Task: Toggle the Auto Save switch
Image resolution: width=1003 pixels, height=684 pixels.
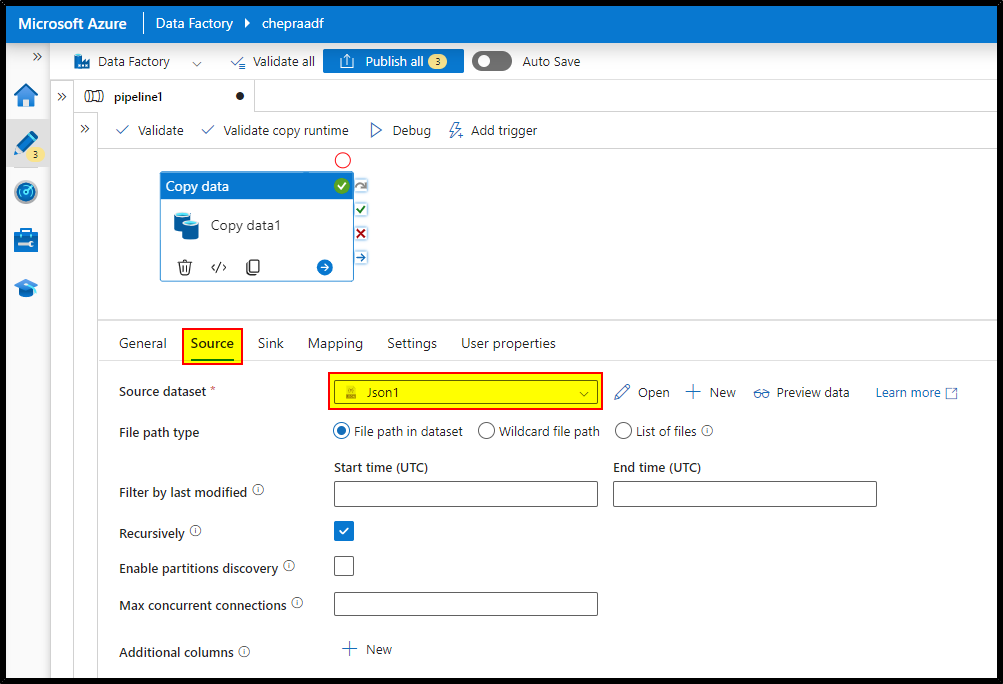Action: tap(491, 61)
